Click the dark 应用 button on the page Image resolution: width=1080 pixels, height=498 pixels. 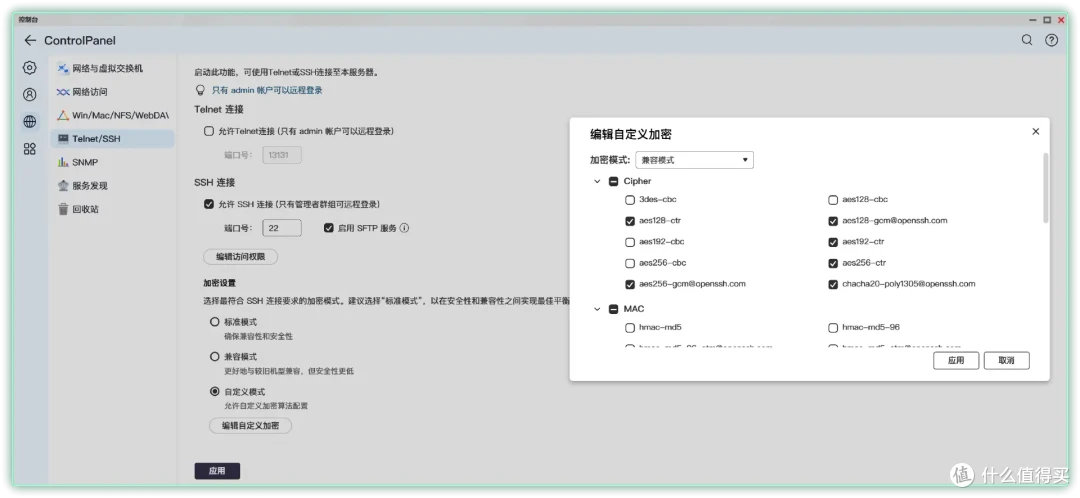pos(217,471)
